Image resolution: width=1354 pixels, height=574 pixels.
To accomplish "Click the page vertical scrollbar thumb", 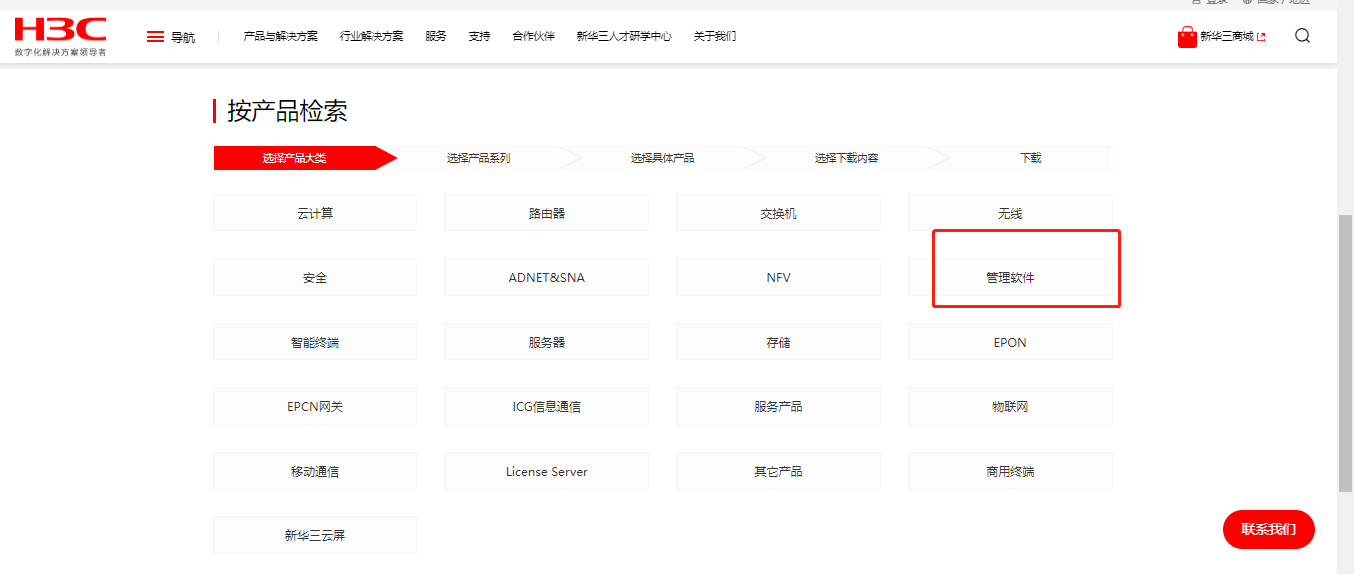I will (1345, 352).
